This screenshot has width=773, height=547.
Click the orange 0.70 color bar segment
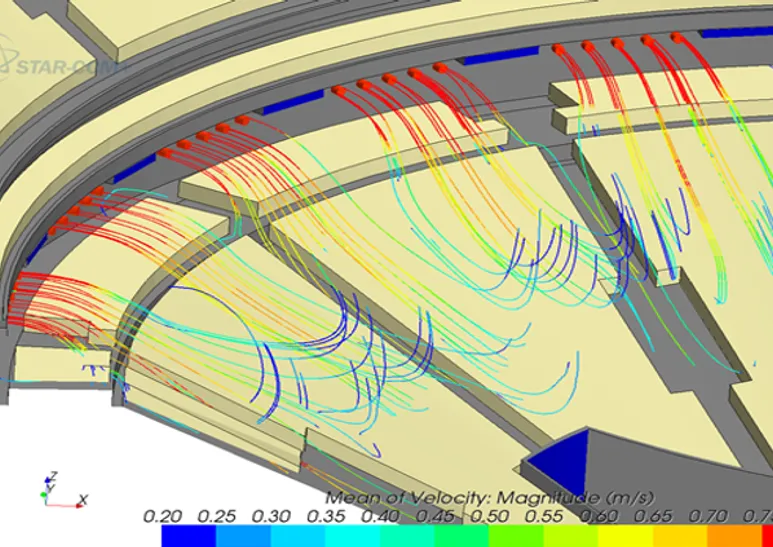click(735, 536)
